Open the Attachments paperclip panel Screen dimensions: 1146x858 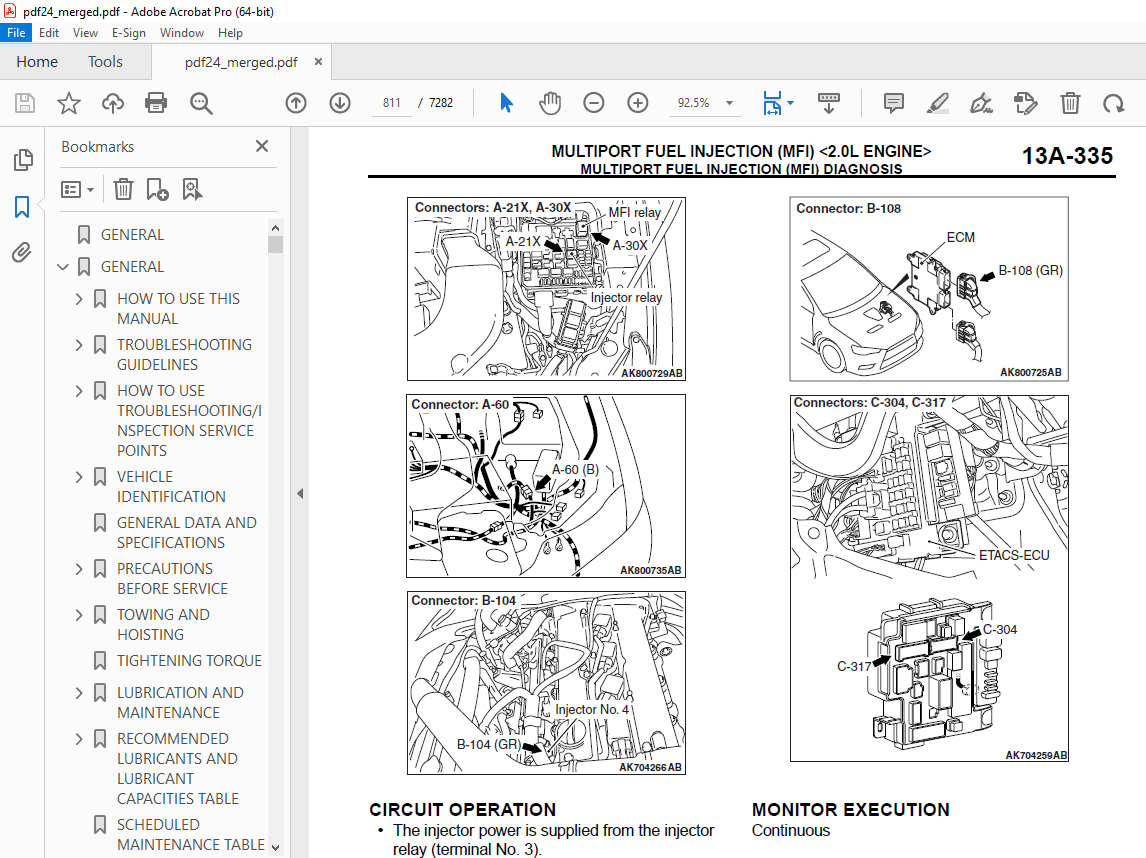(22, 253)
